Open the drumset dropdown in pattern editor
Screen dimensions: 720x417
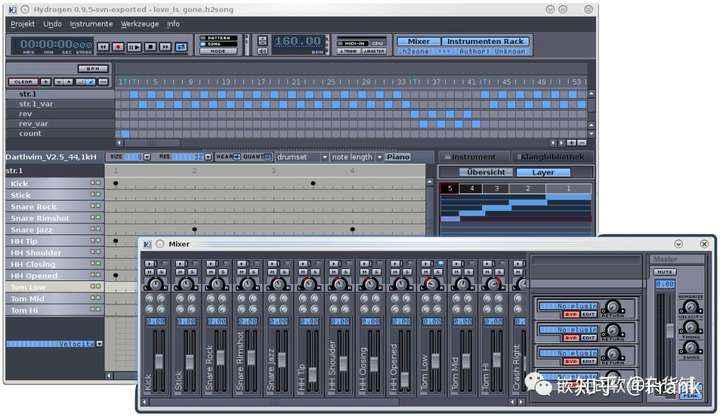tap(298, 157)
